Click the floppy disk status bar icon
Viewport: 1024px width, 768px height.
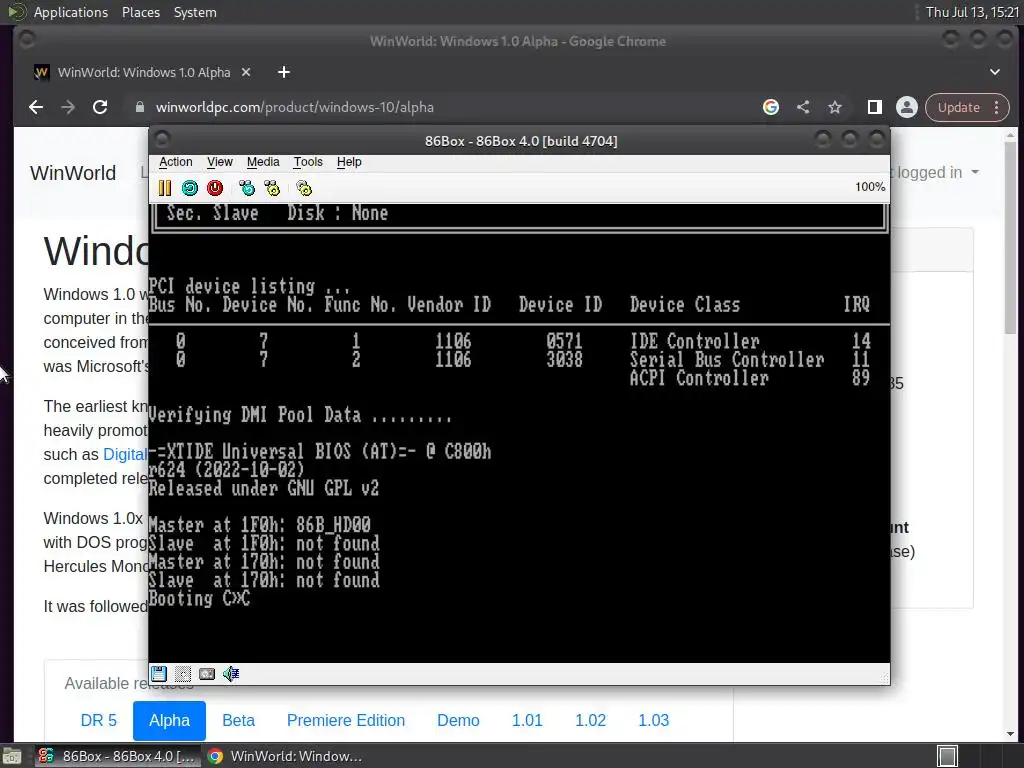pyautogui.click(x=159, y=673)
